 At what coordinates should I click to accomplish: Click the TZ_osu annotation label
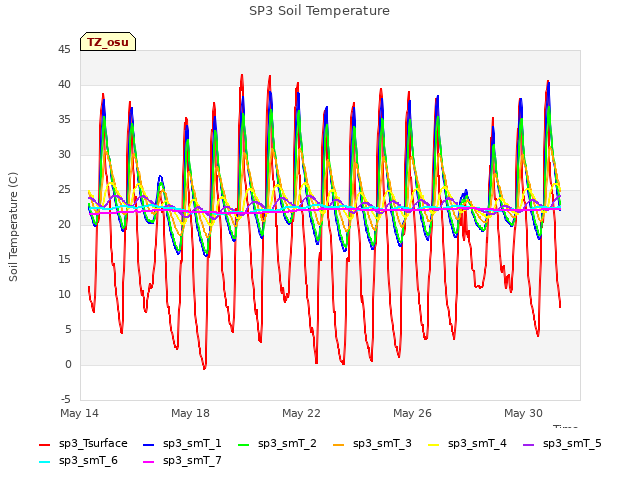click(108, 42)
